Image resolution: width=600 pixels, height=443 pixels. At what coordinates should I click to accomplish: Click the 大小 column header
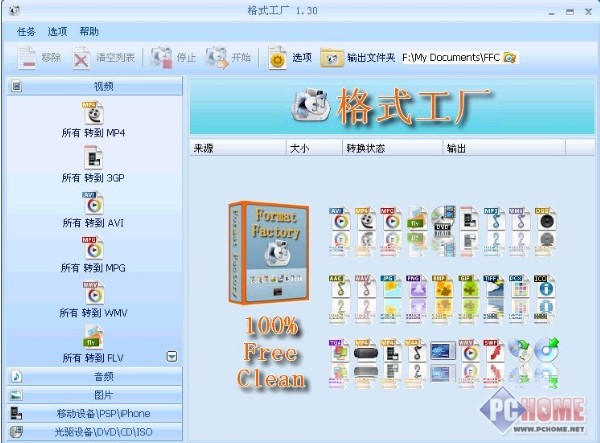coord(314,148)
